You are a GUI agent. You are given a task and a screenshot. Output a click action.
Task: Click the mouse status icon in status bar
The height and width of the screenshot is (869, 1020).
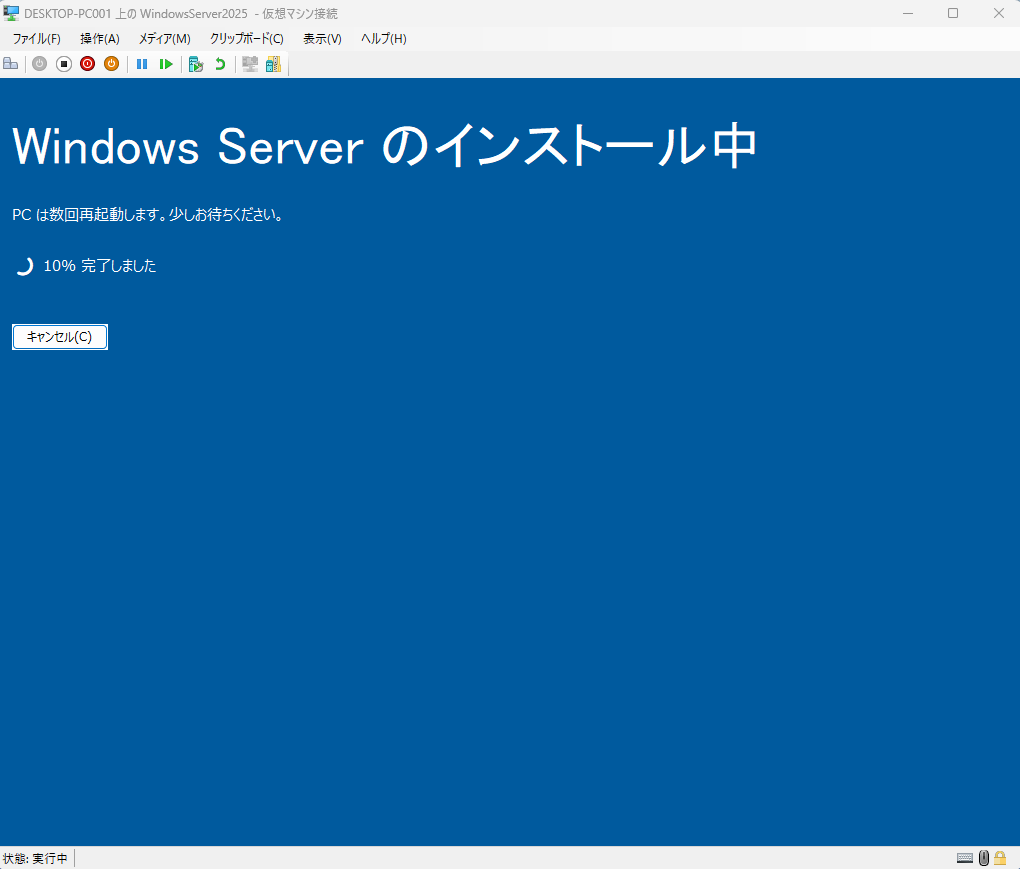coord(984,858)
